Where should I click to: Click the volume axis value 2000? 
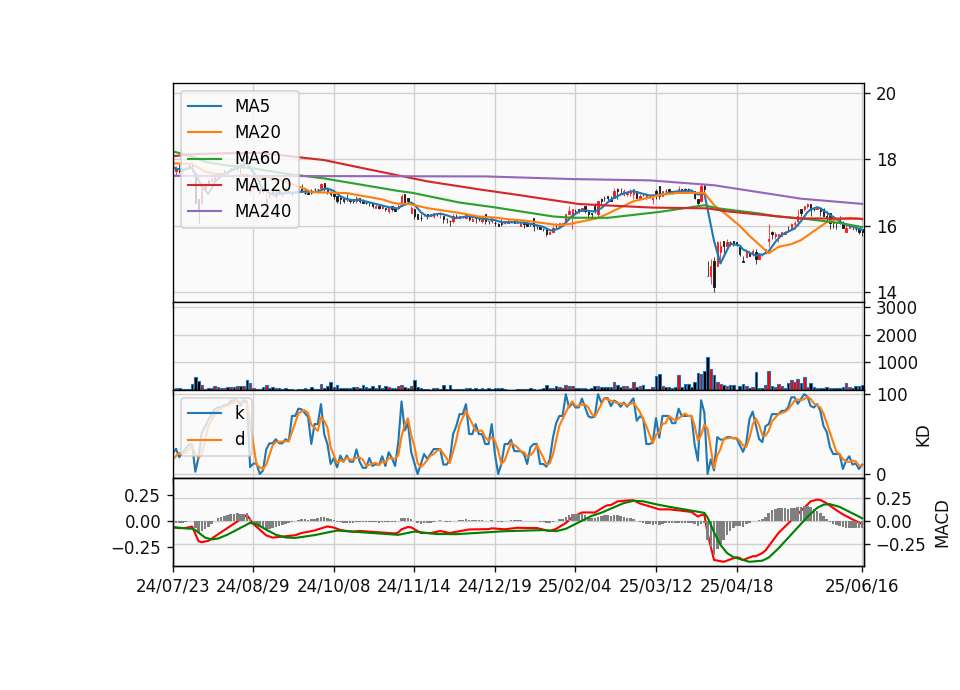(x=896, y=336)
